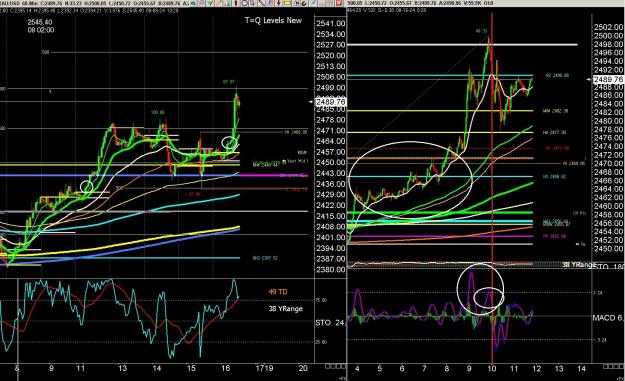Click the 2415.00 price on left chart axis
The image size is (625, 381).
pyautogui.click(x=330, y=216)
